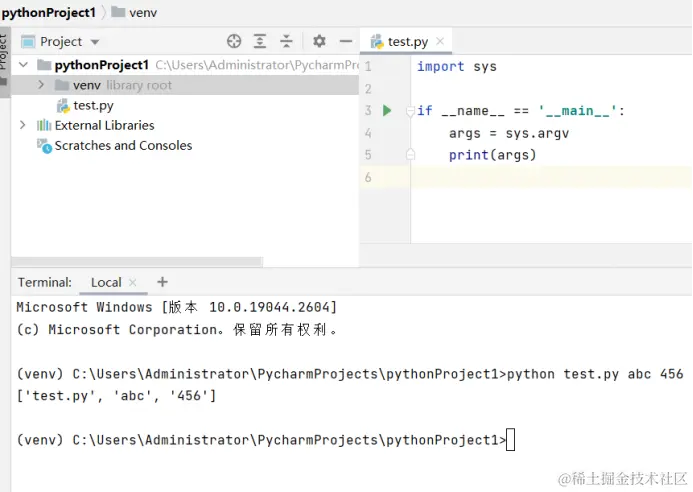This screenshot has height=492, width=693.
Task: Click the Project panel horizontal scrollbar
Action: (x=137, y=261)
